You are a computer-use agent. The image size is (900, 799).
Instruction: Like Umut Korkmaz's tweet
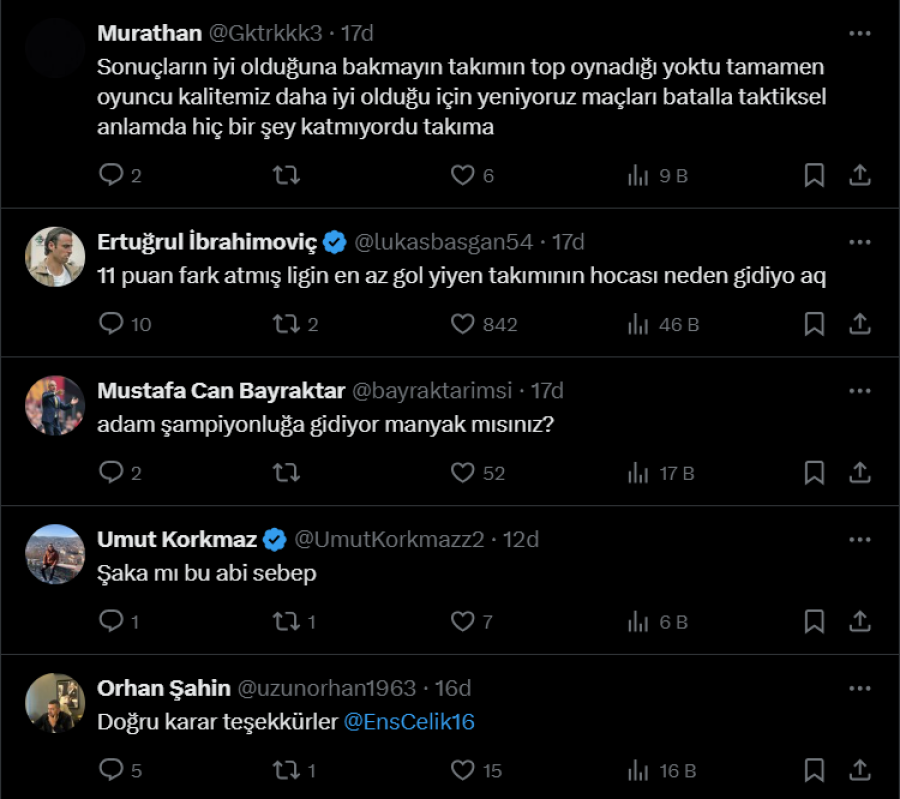coord(462,622)
